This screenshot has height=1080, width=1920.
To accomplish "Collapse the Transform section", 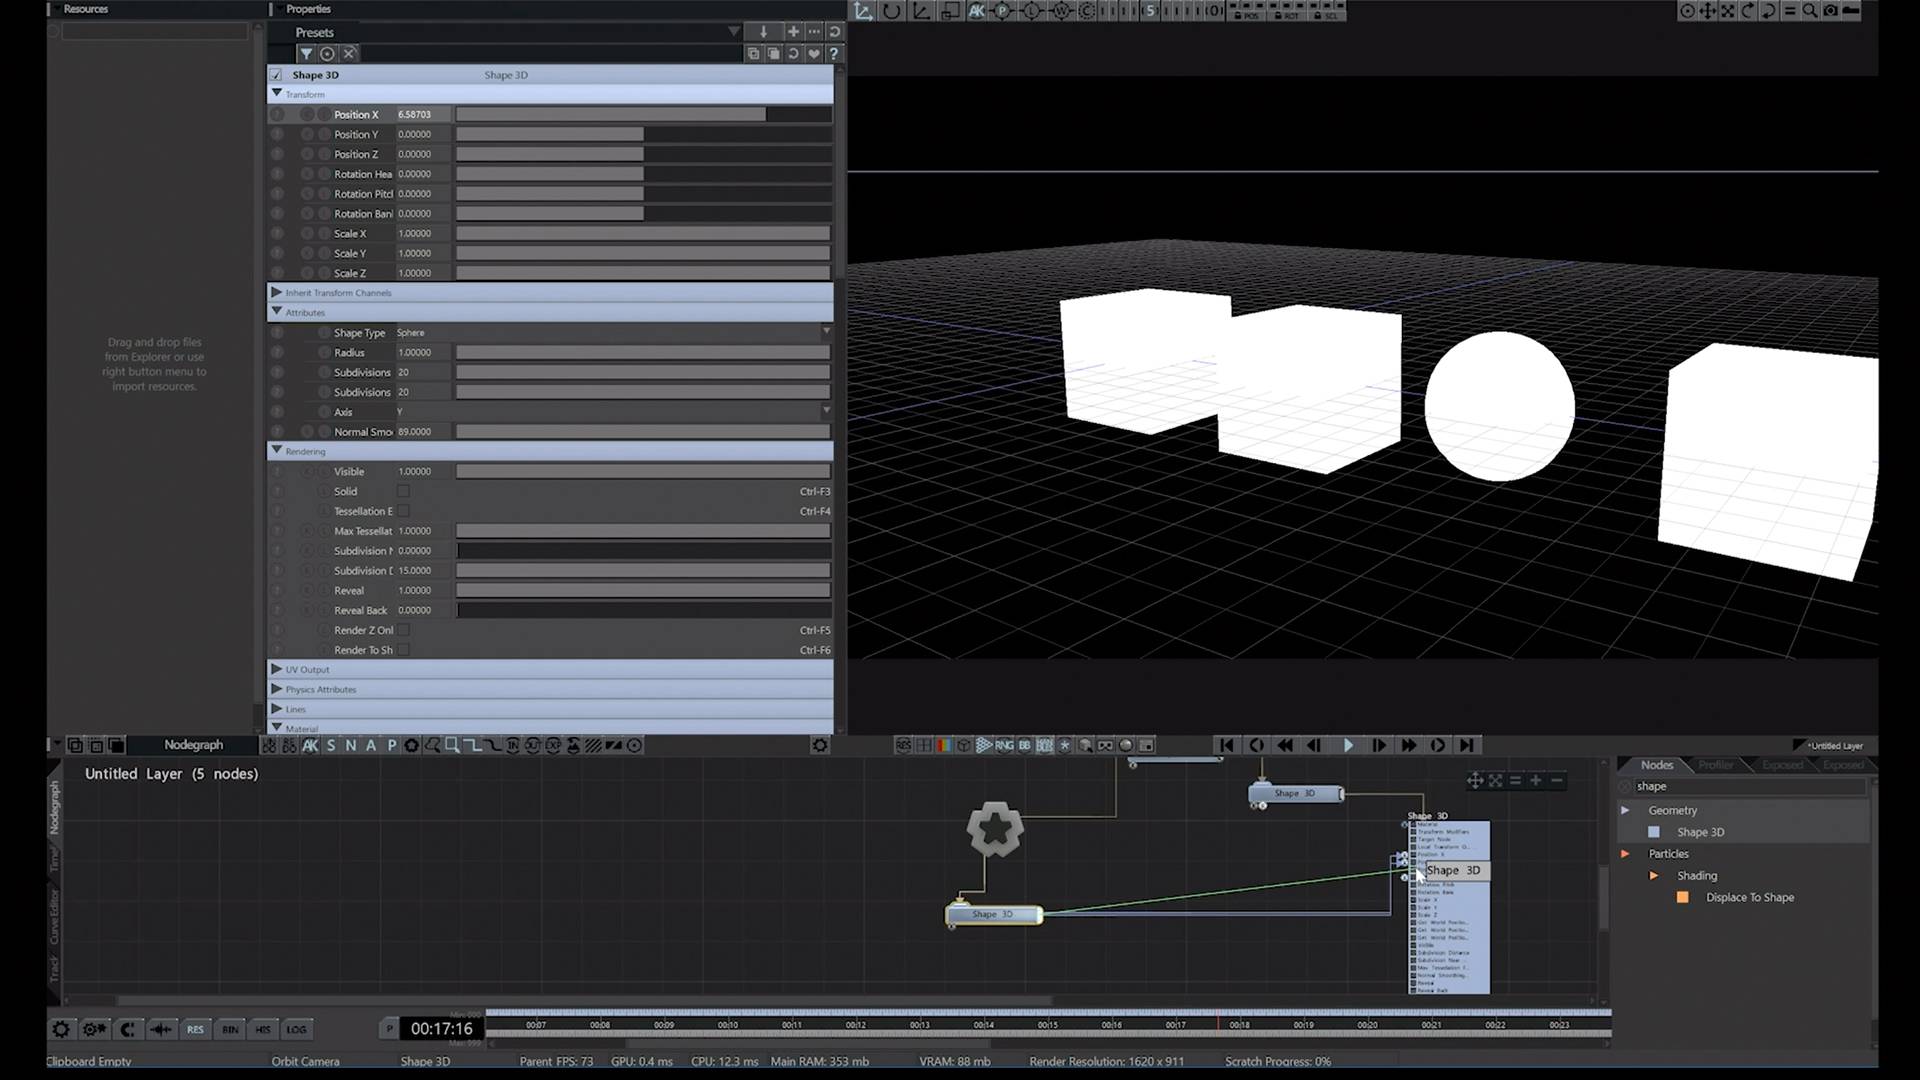I will click(x=277, y=94).
